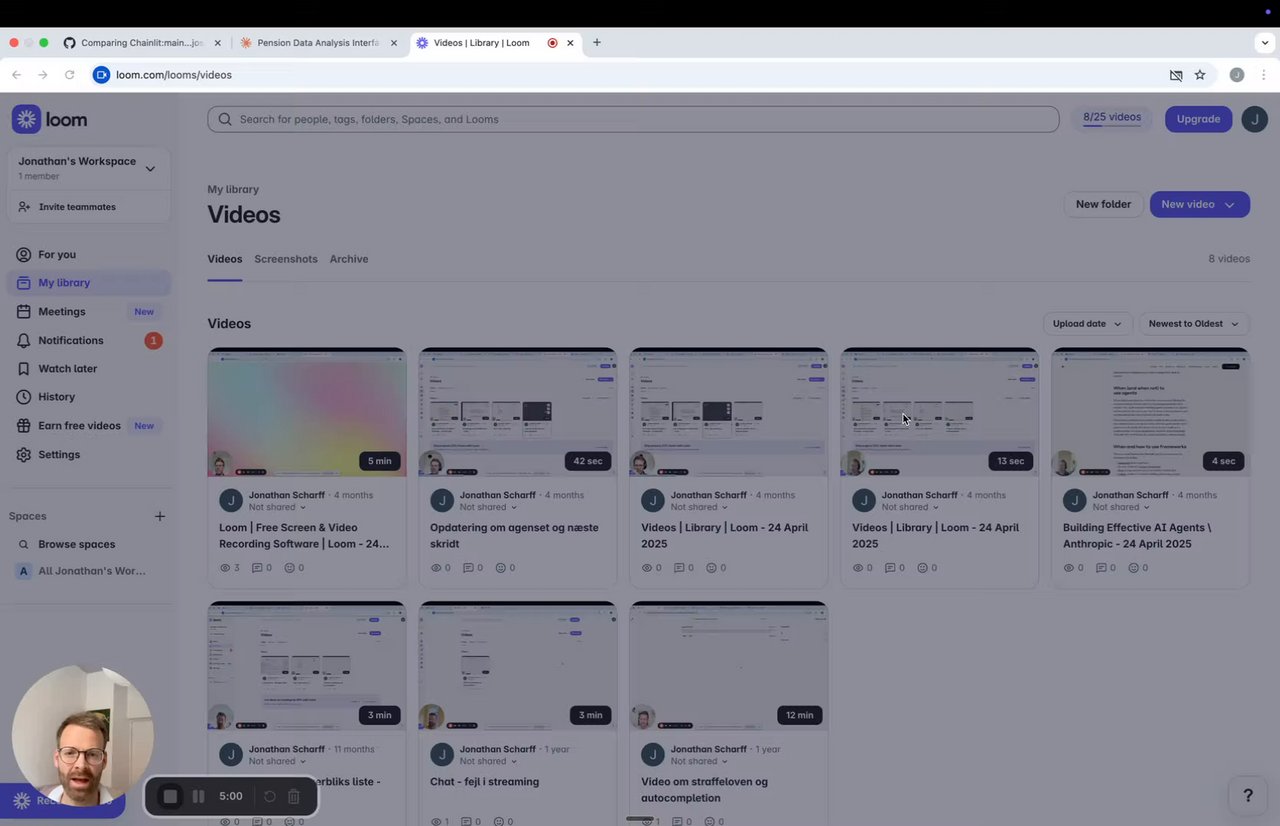
Task: Click the bell icon beside Notifications
Action: (x=24, y=341)
